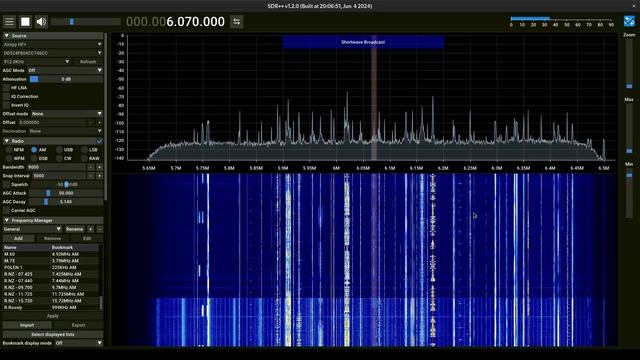
Task: Open the Bookmark display mode dropdown
Action: coord(79,343)
